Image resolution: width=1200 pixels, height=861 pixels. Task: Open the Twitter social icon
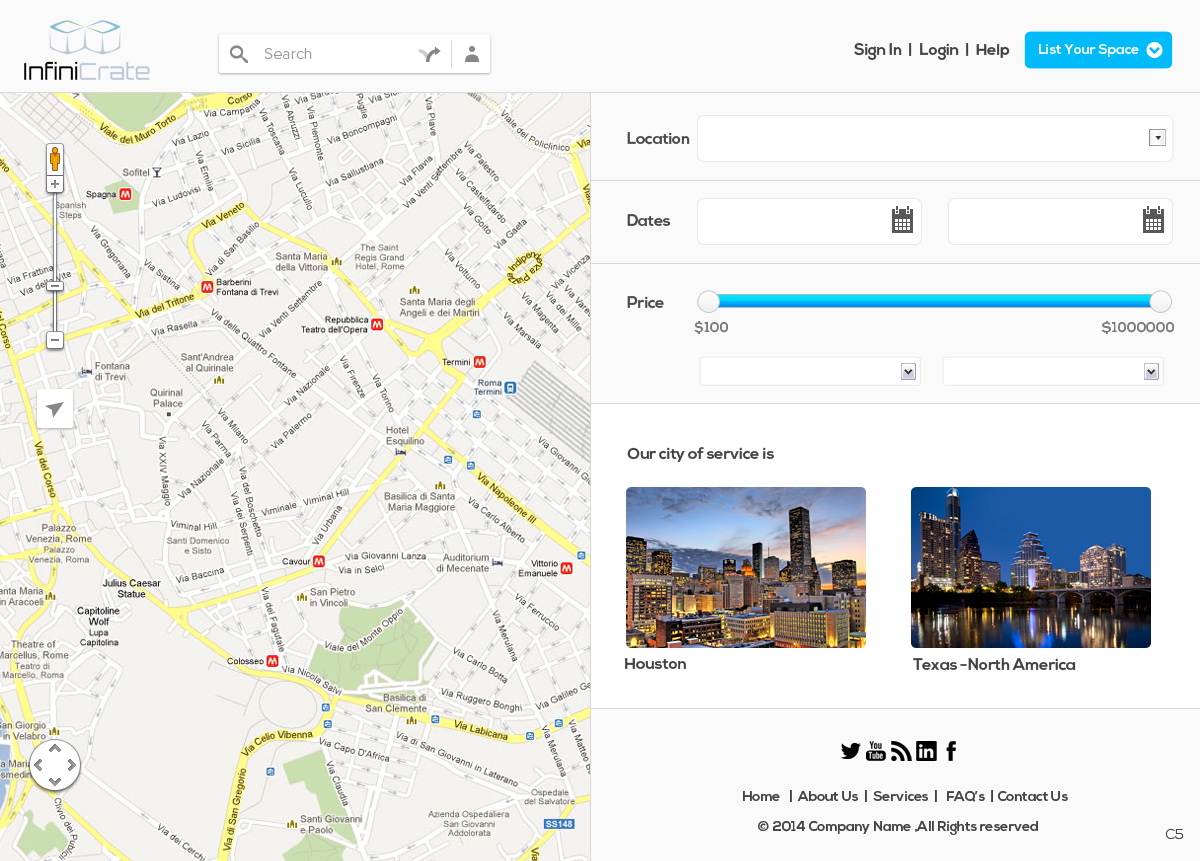click(851, 751)
